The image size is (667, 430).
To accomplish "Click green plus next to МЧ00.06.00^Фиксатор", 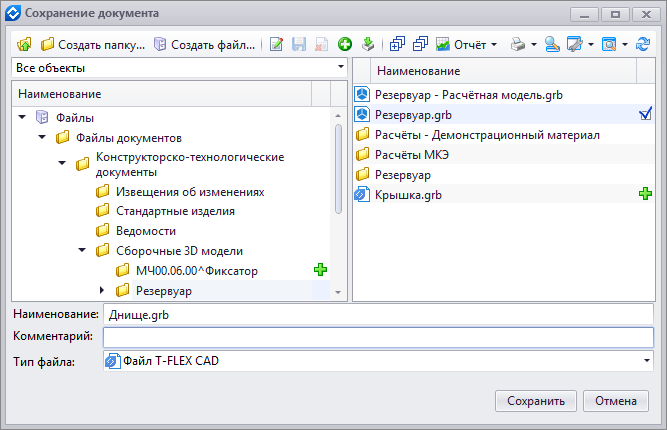I will 320,270.
